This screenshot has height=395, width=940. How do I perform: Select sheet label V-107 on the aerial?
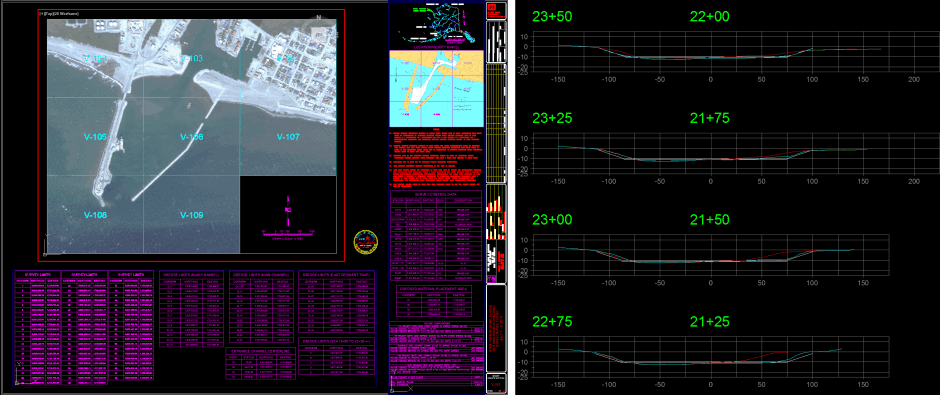288,137
